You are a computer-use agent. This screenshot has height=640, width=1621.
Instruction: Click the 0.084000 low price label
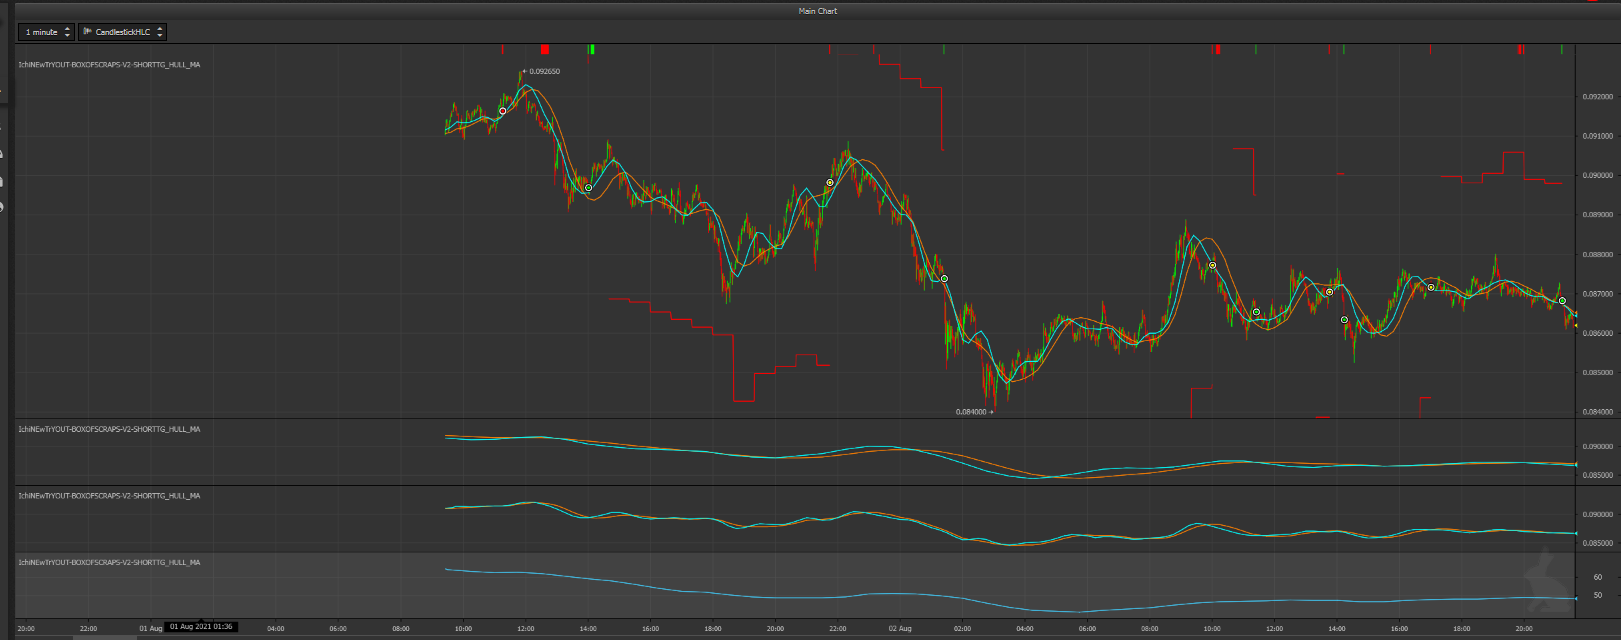tap(971, 412)
